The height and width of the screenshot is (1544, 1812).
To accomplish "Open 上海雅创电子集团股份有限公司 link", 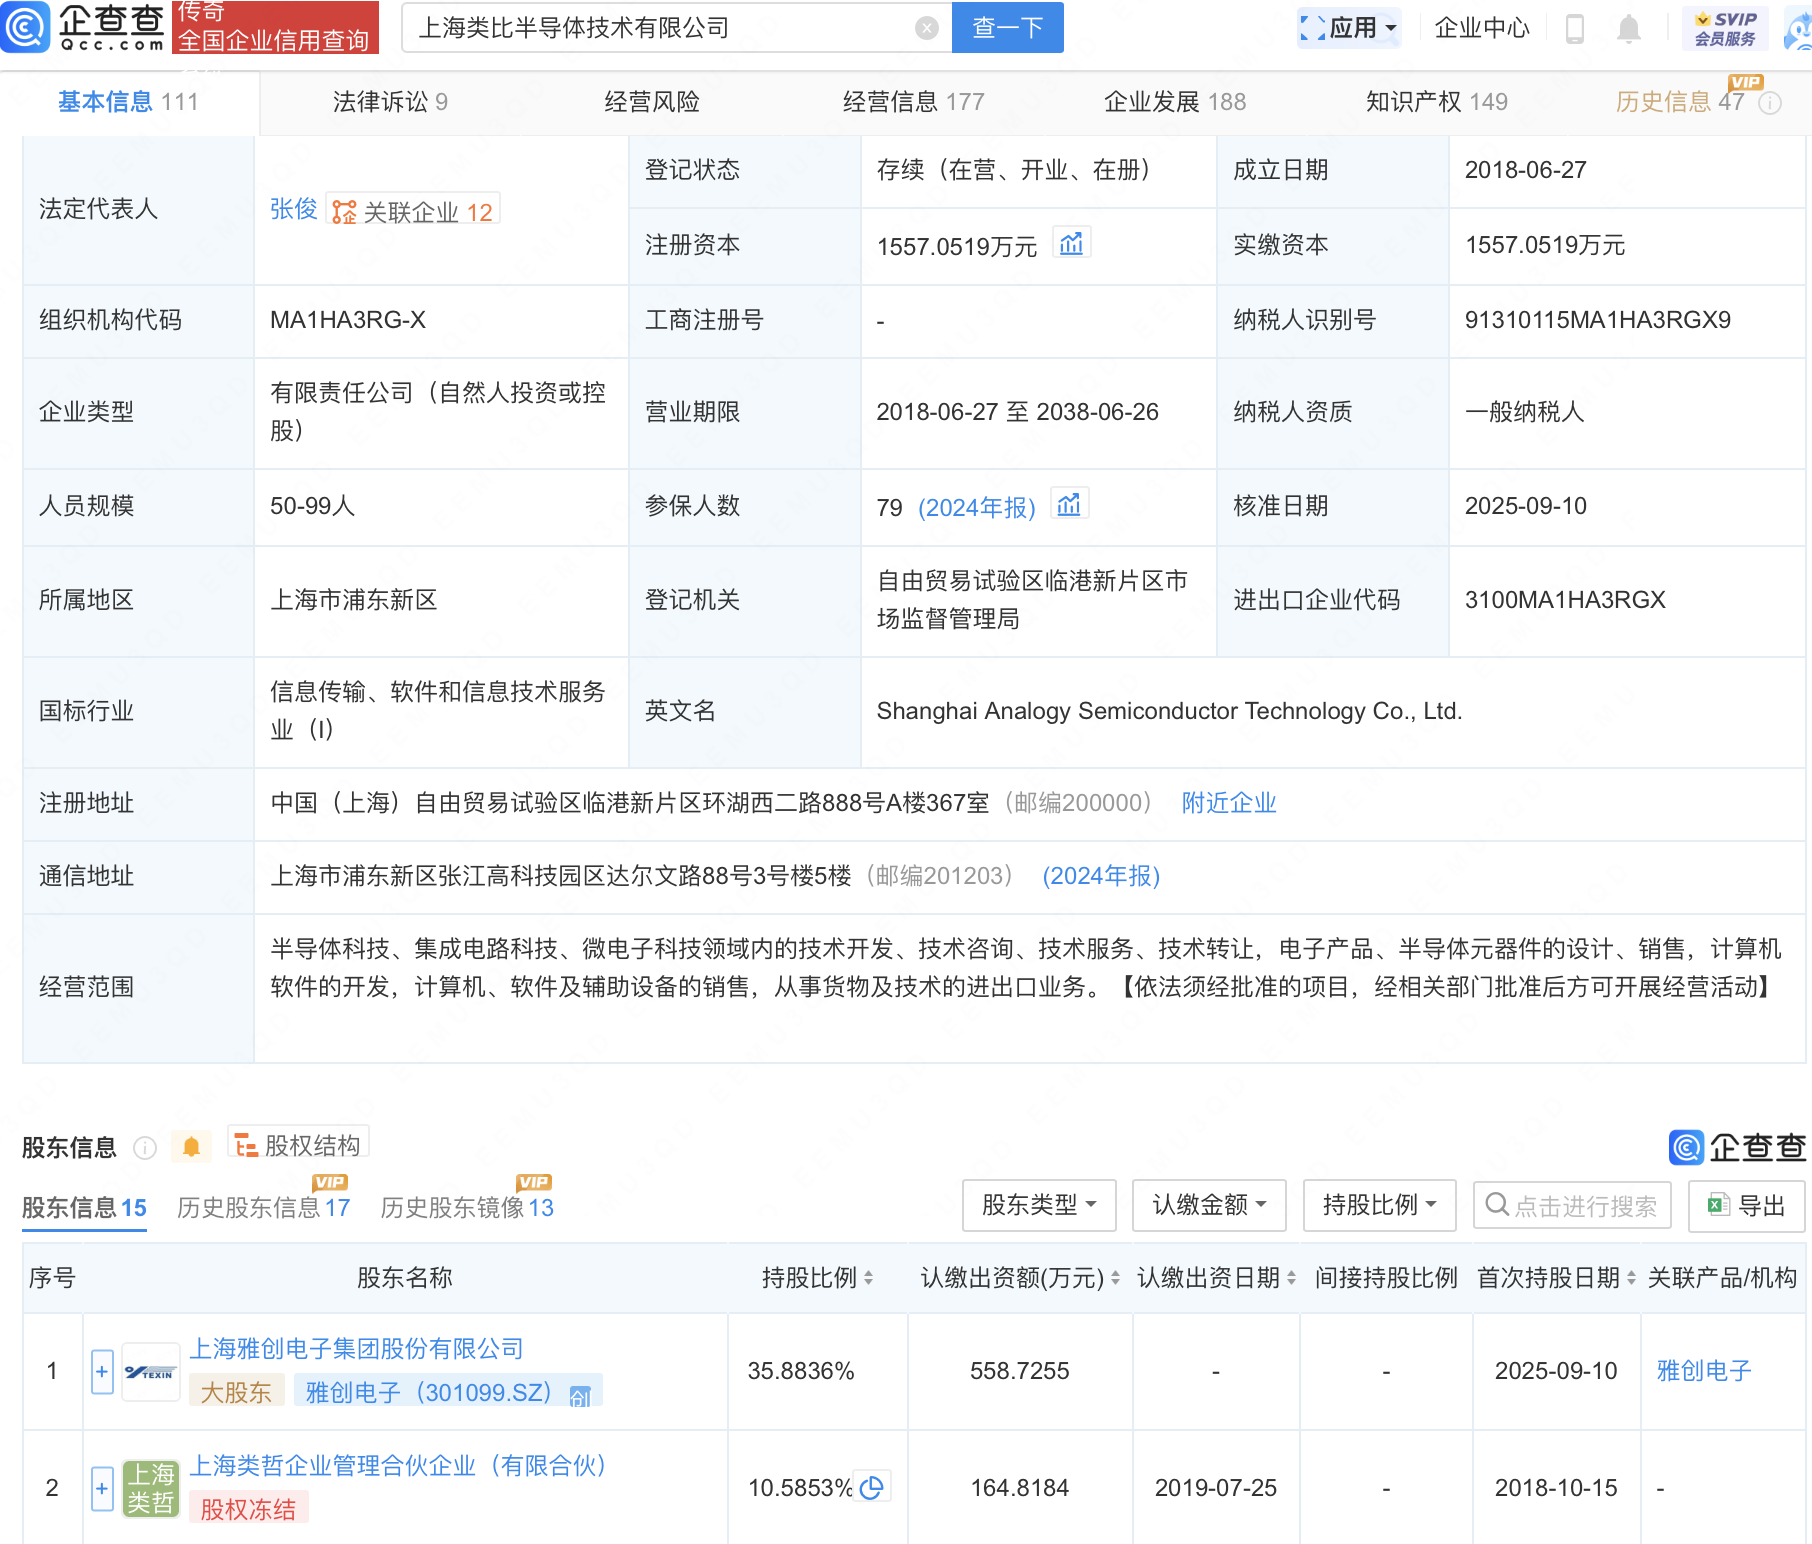I will pyautogui.click(x=357, y=1349).
